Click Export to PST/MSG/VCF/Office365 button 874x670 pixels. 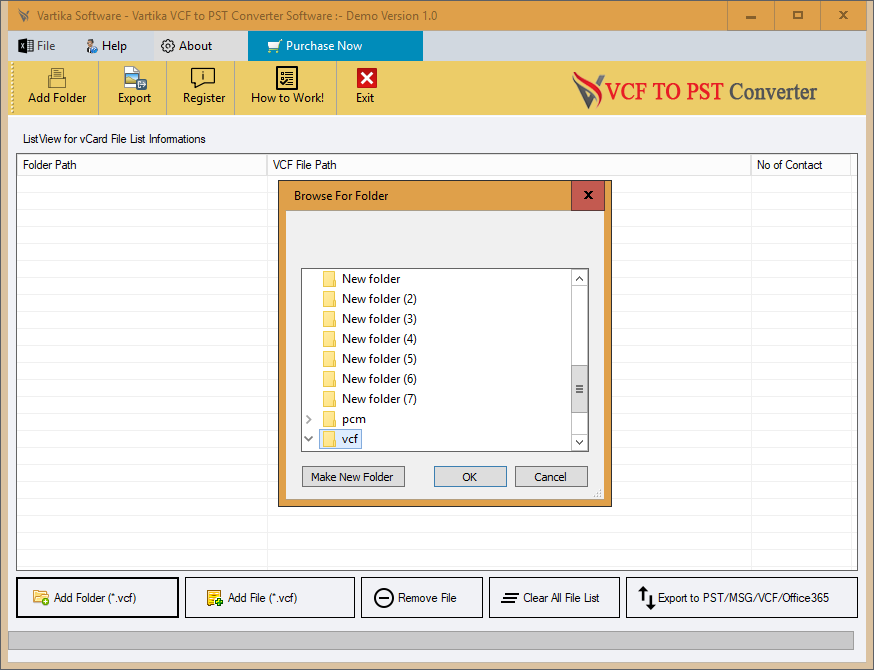741,598
